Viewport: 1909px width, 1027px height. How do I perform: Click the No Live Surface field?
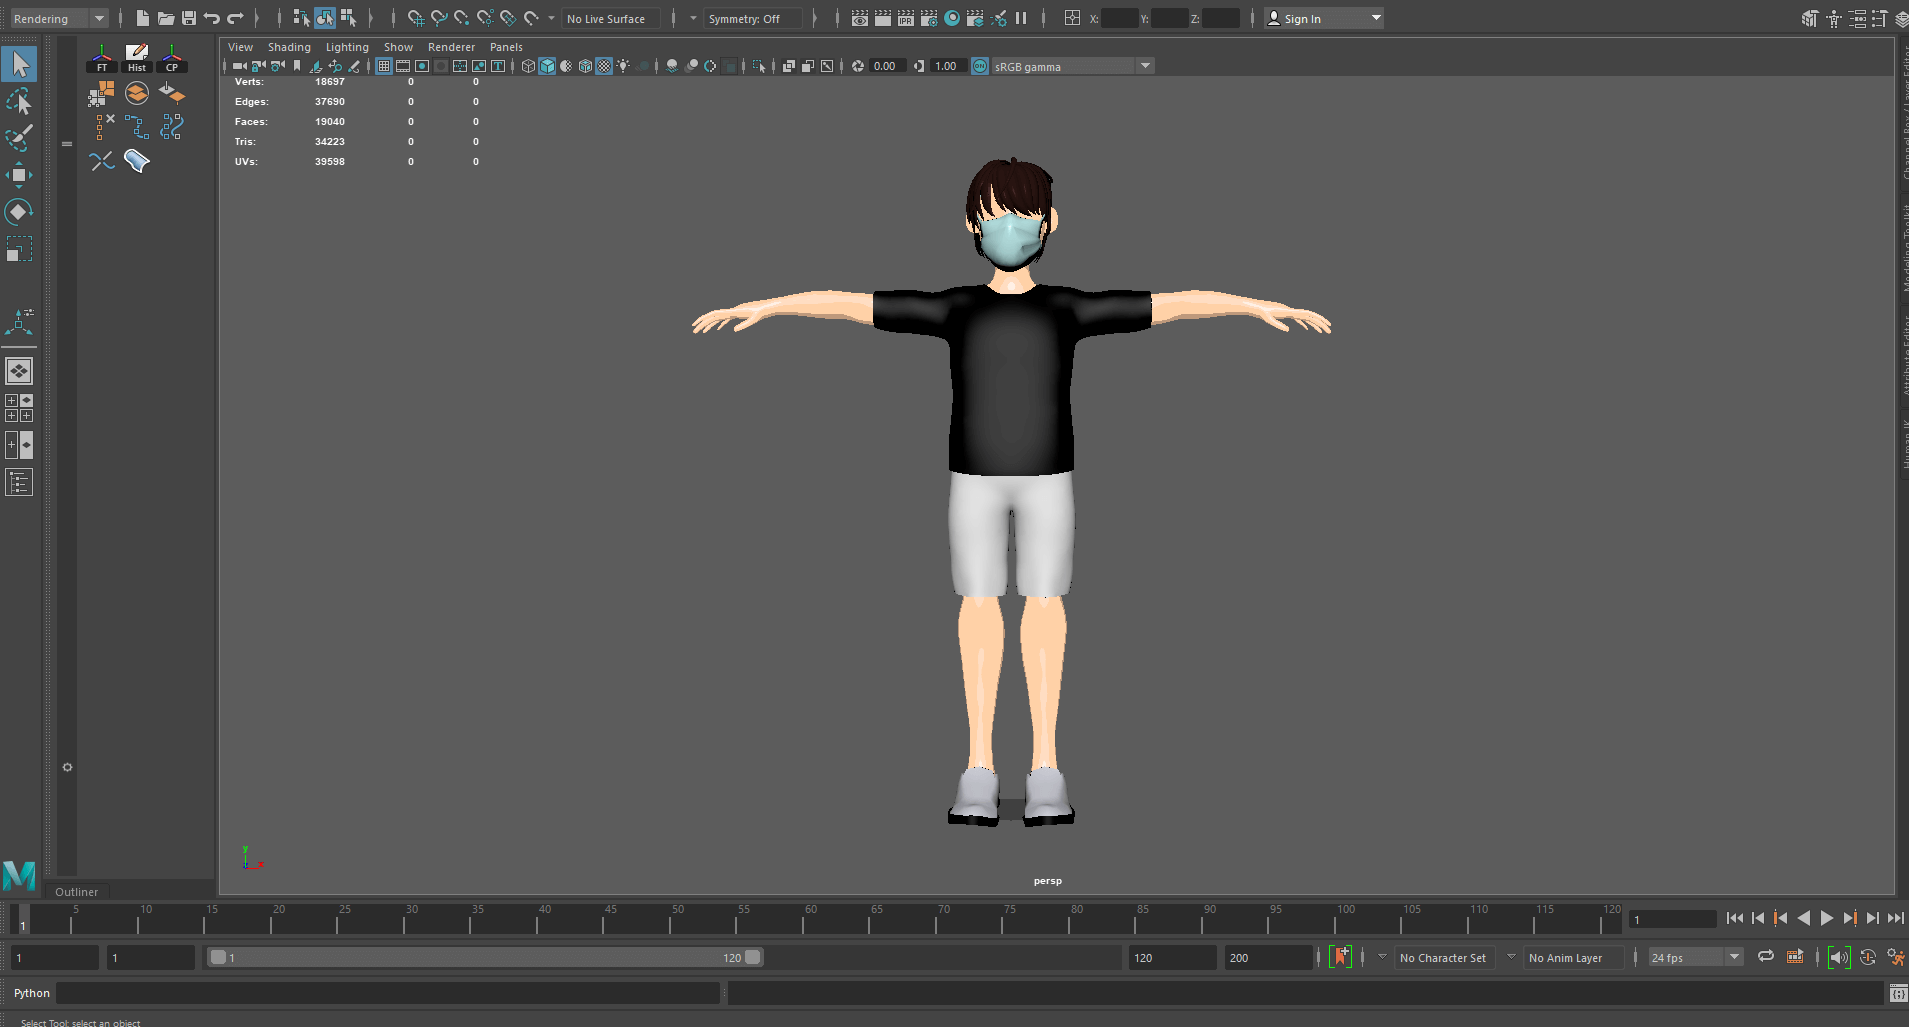(611, 18)
